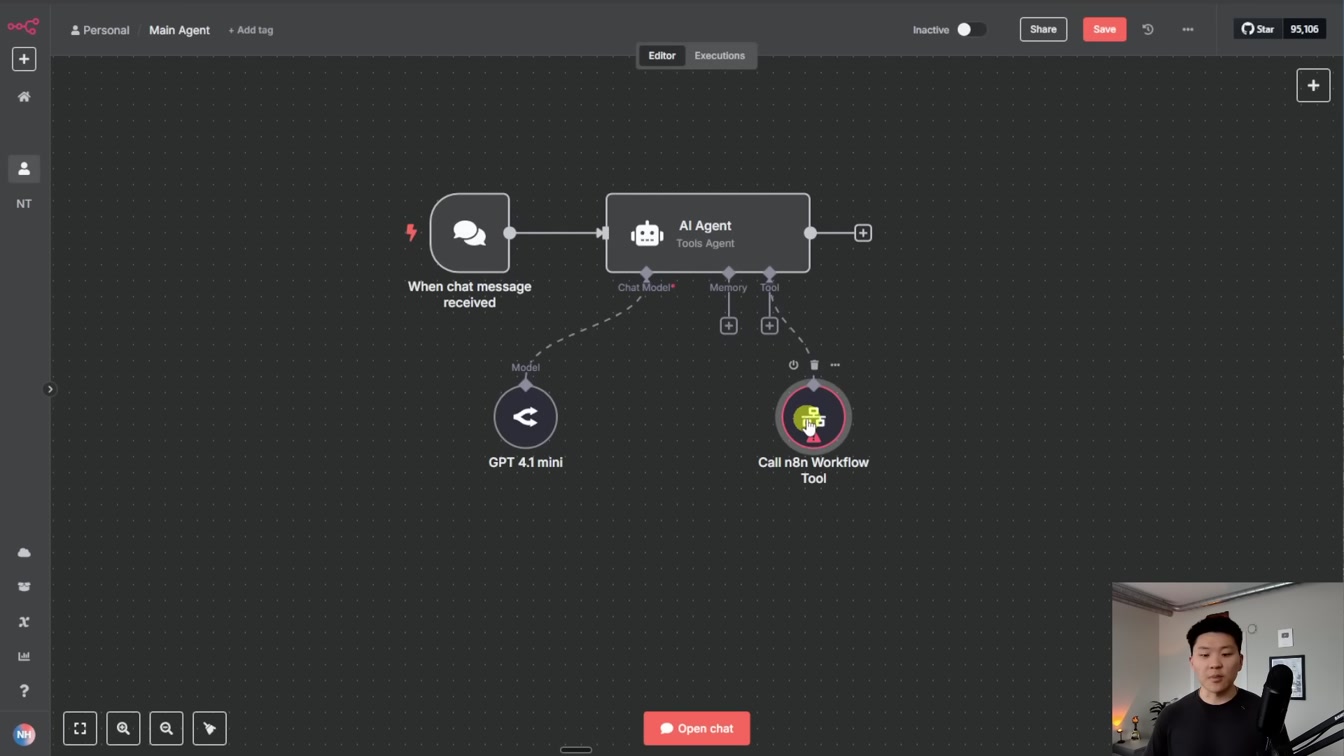Open the nodes panel with canvas plus button
The width and height of the screenshot is (1344, 756).
pos(1313,85)
